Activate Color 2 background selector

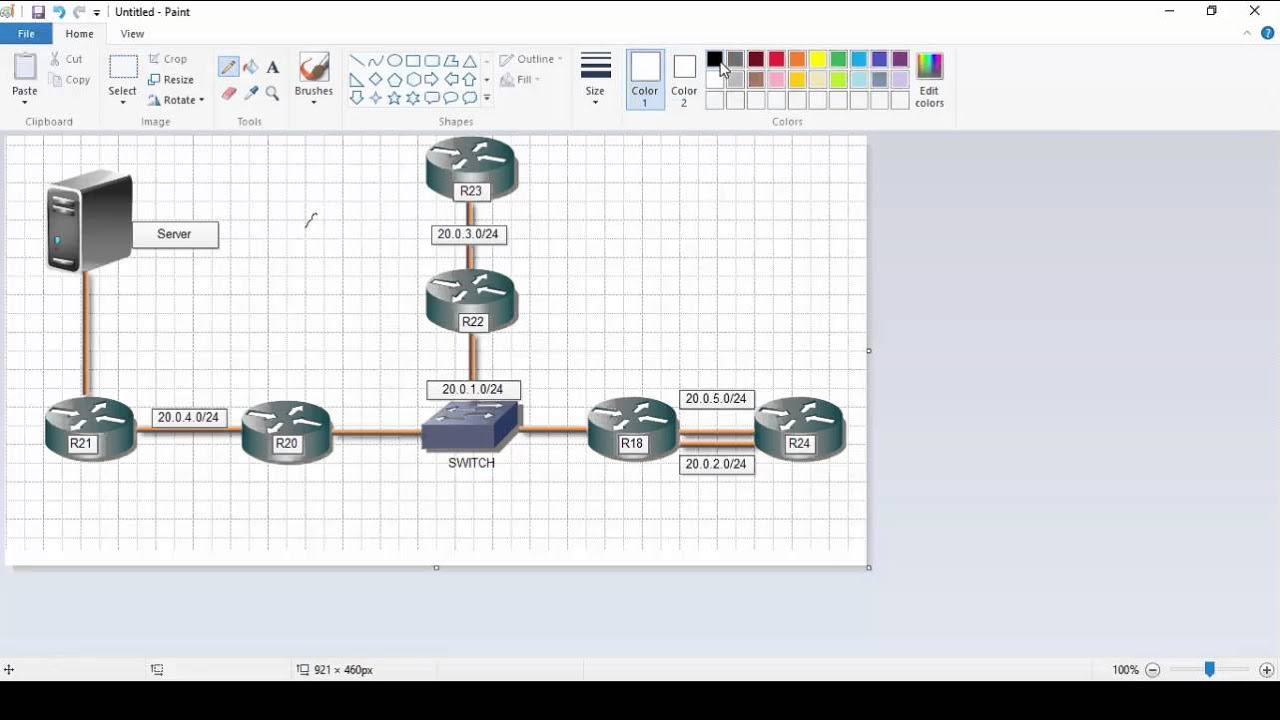click(x=684, y=79)
